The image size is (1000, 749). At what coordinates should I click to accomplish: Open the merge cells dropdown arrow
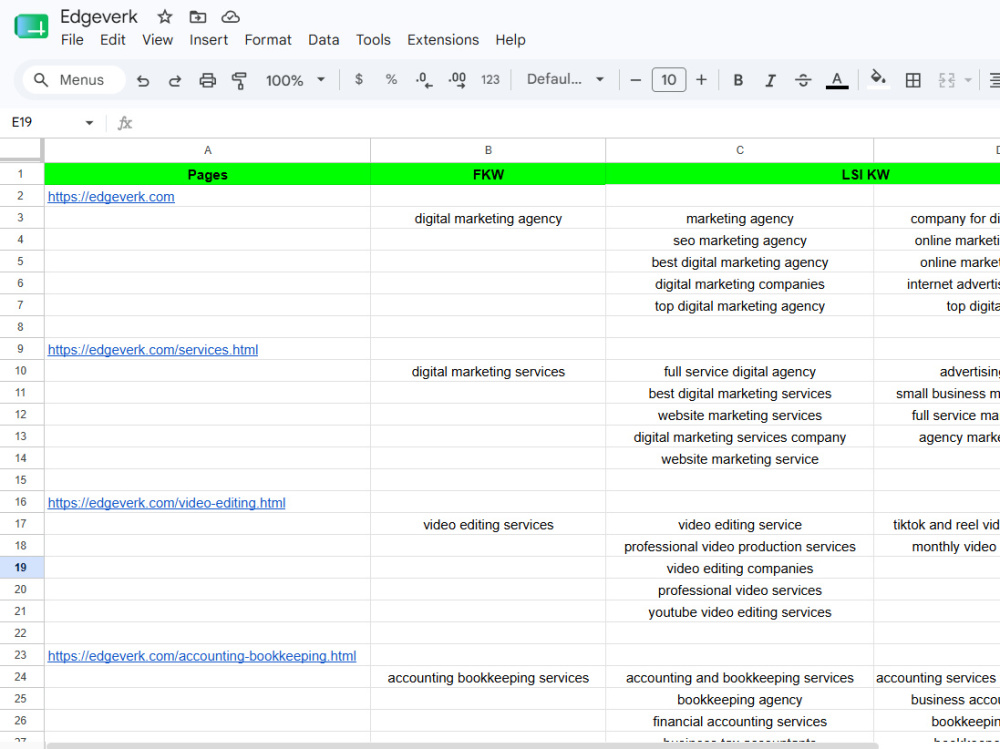coord(968,80)
